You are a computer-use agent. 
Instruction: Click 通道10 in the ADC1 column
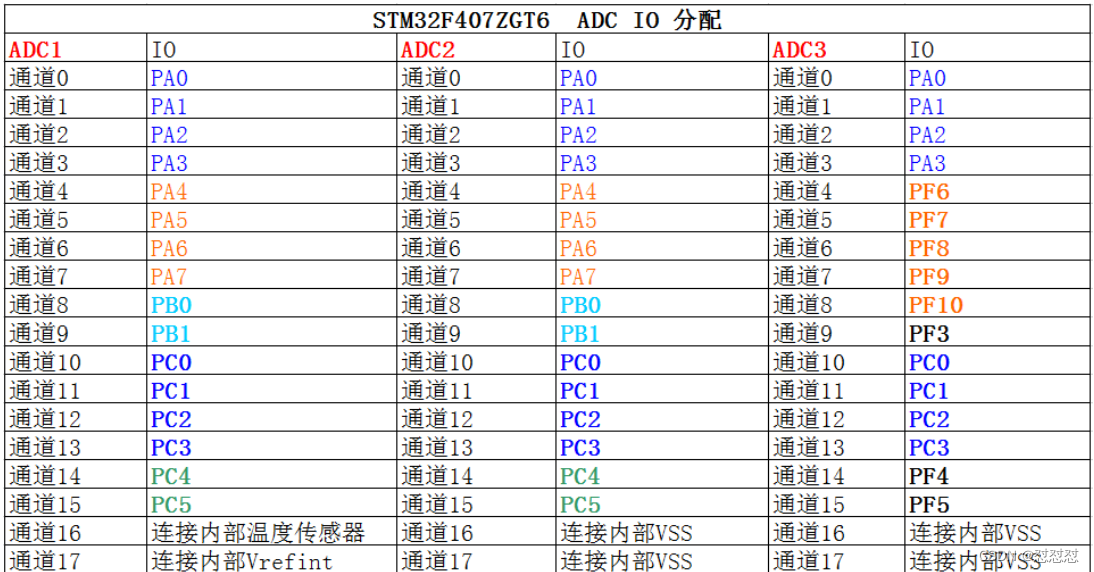(45, 362)
